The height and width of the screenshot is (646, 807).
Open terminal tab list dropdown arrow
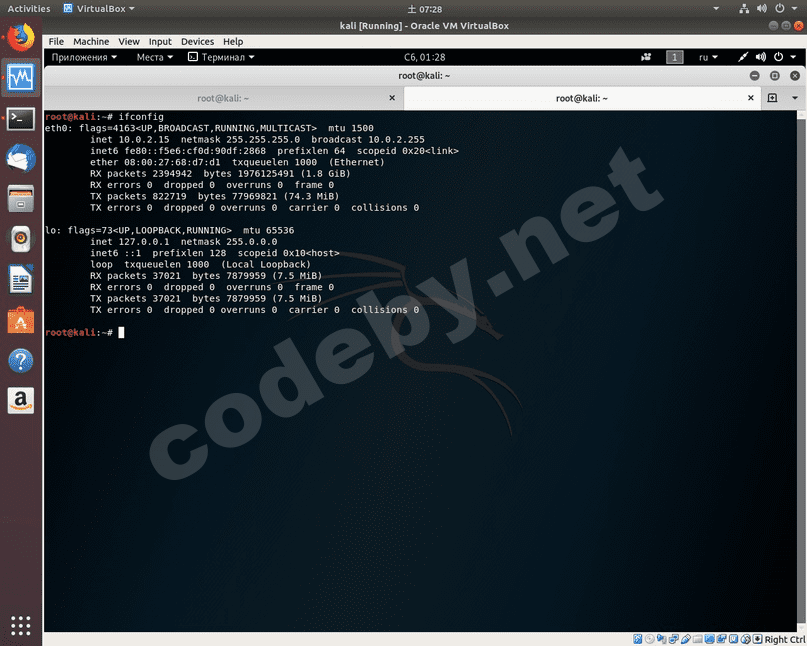(795, 98)
